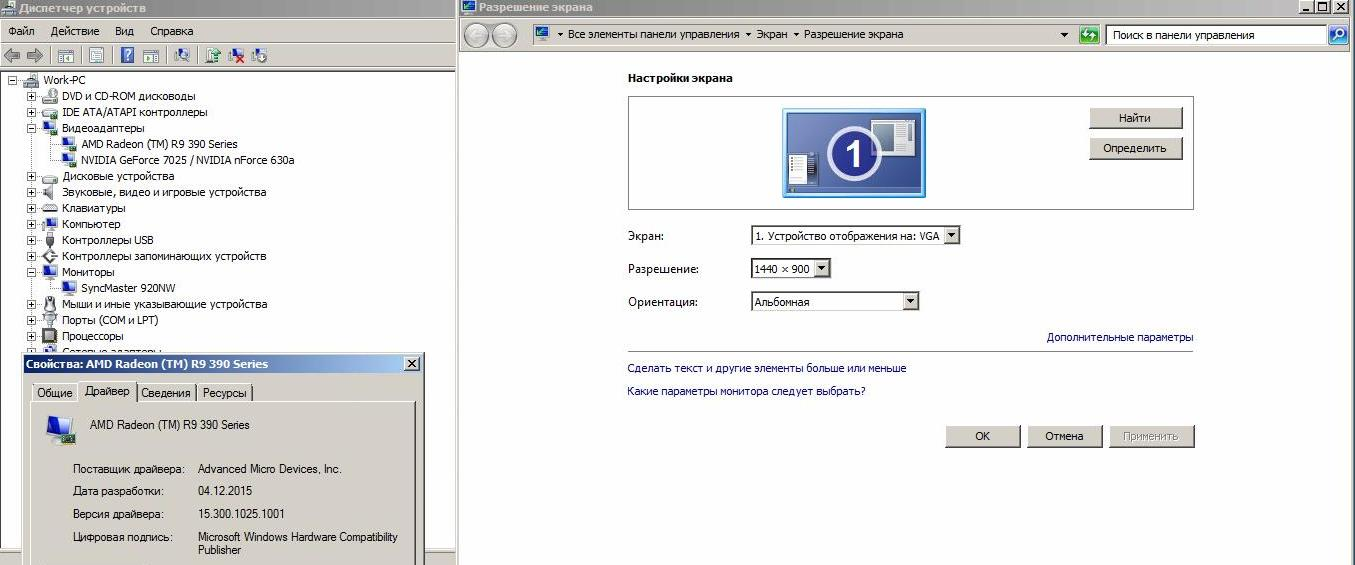Viewport: 1355px width, 565px height.
Task: Open the Разрешение dropdown showing 1440 × 900
Action: click(x=822, y=269)
